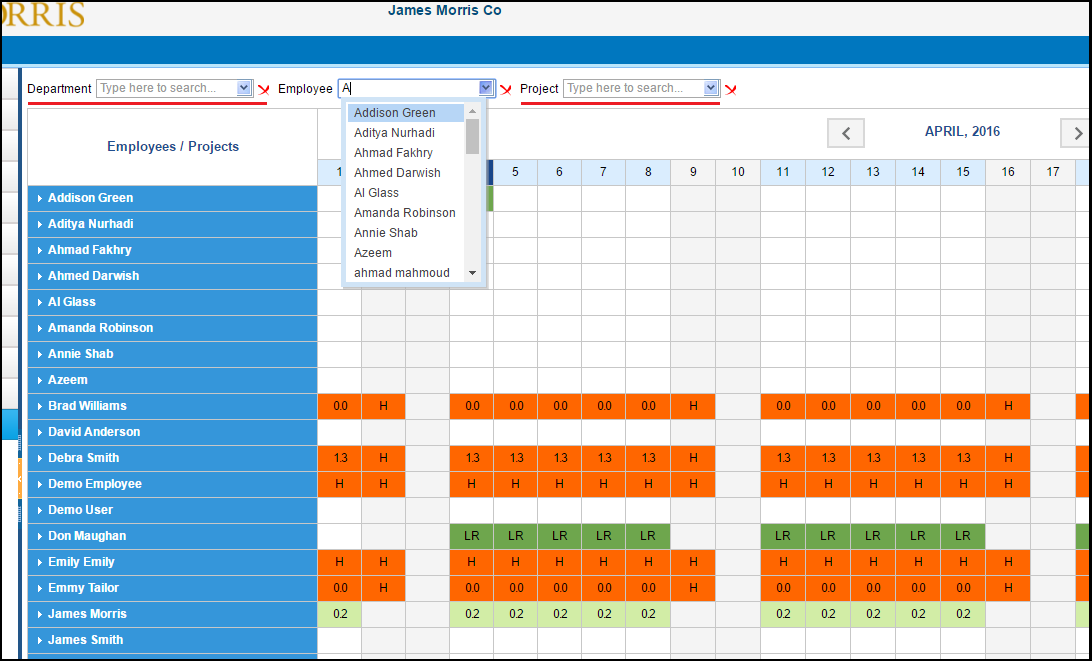The height and width of the screenshot is (661, 1092).
Task: Clear the Department filter with red X
Action: [264, 90]
